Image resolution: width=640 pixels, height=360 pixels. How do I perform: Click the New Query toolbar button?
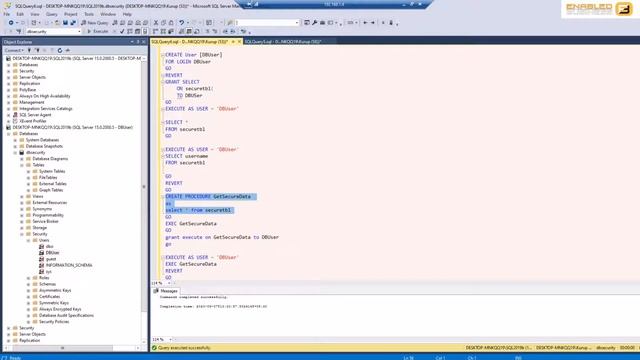click(95, 23)
